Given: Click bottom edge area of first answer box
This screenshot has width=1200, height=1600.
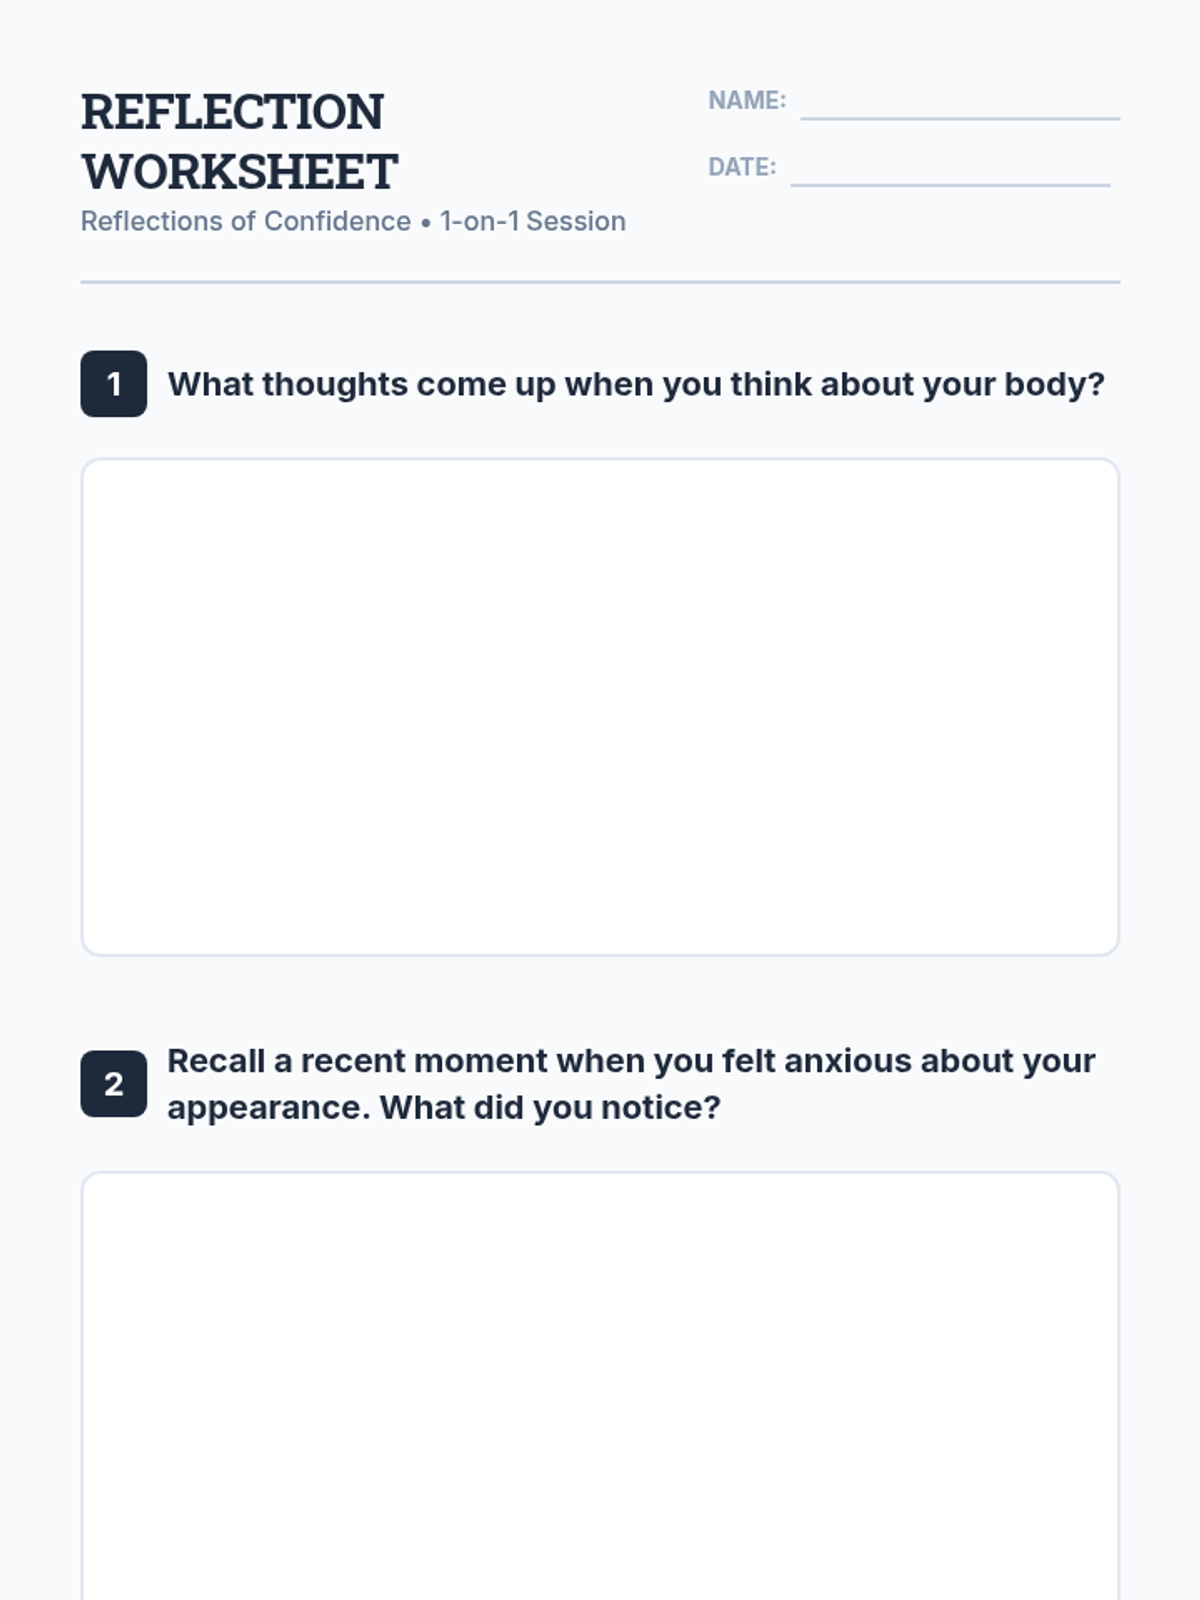Looking at the screenshot, I should [600, 954].
